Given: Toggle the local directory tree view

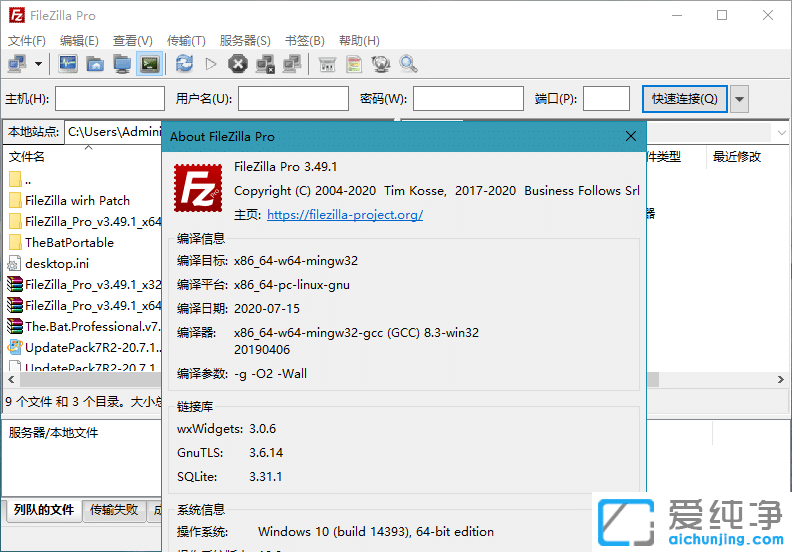Looking at the screenshot, I should coord(95,64).
